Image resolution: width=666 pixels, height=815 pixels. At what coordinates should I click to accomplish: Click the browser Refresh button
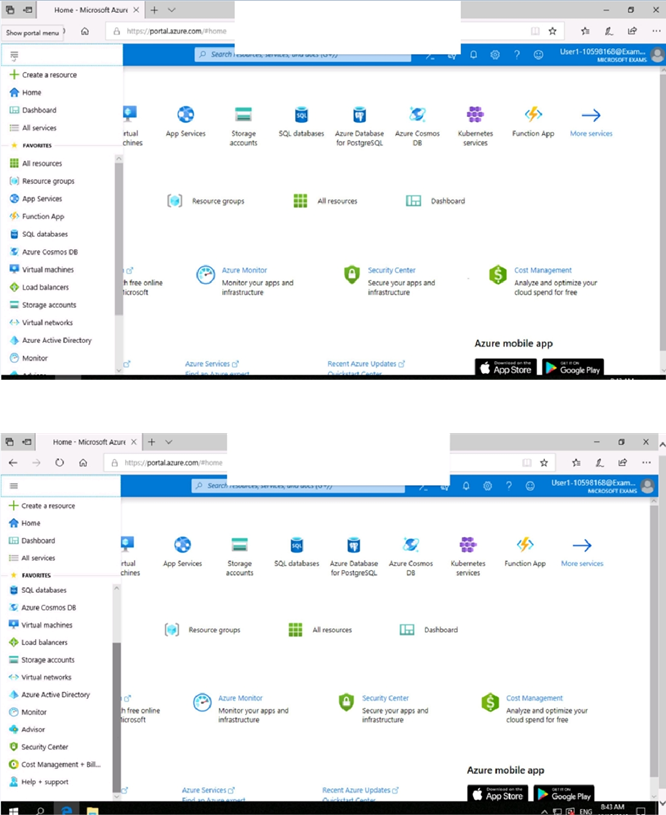[x=59, y=463]
